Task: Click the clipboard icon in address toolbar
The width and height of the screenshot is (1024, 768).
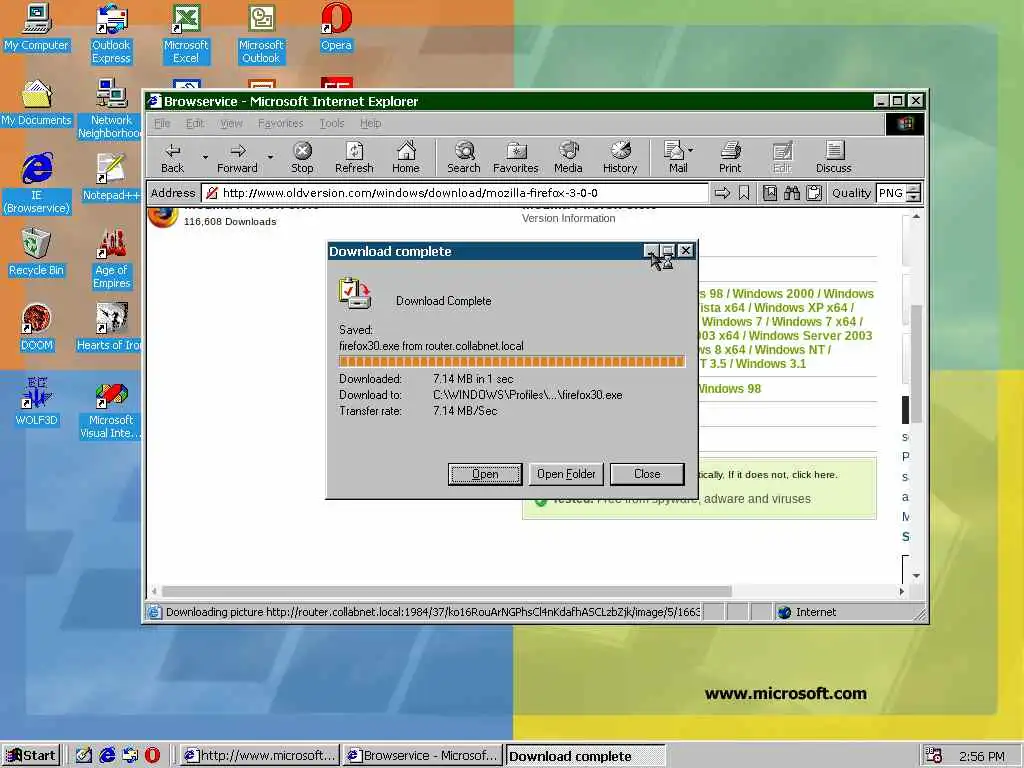Action: click(x=814, y=193)
